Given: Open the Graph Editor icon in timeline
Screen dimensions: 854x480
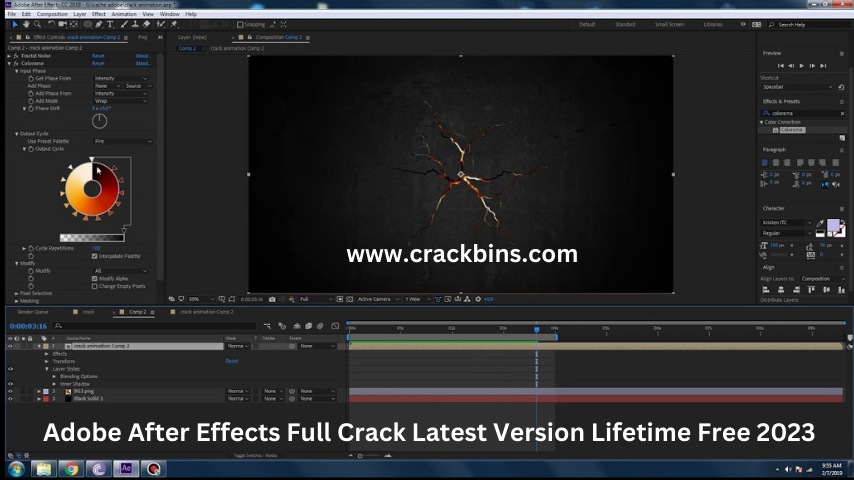Looking at the screenshot, I should click(x=335, y=326).
